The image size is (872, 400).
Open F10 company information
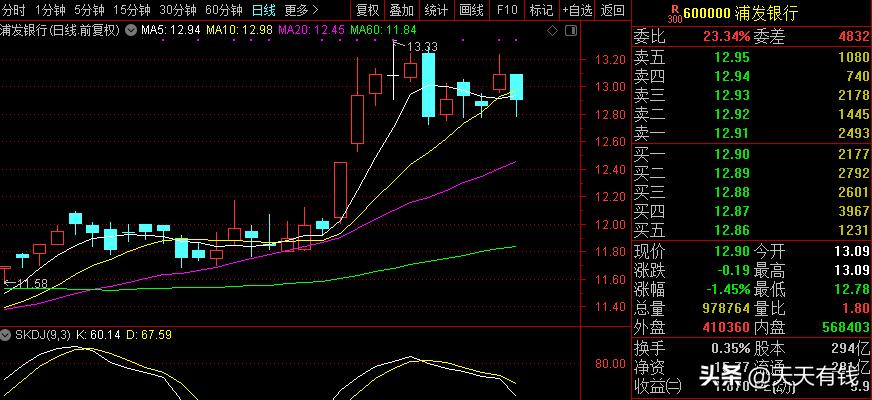(507, 9)
